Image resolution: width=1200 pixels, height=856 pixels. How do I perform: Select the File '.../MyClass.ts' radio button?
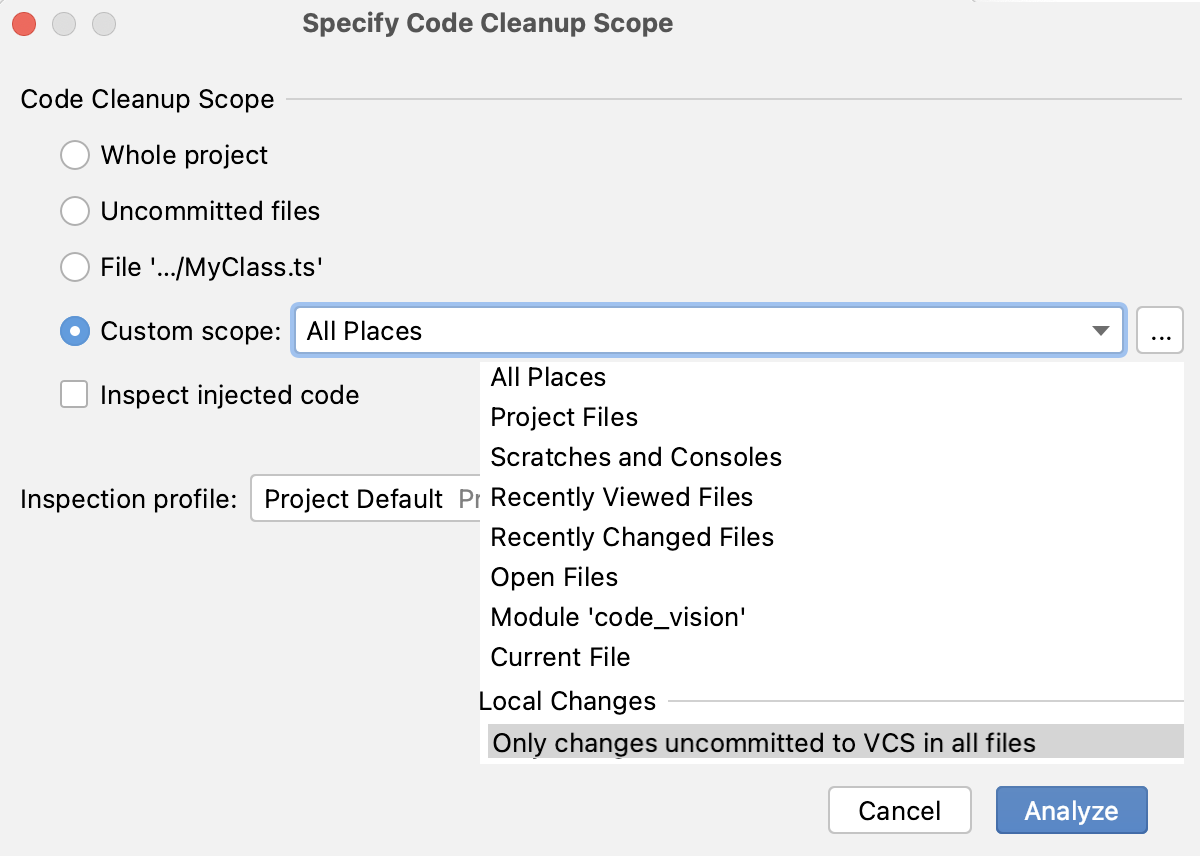[x=74, y=267]
